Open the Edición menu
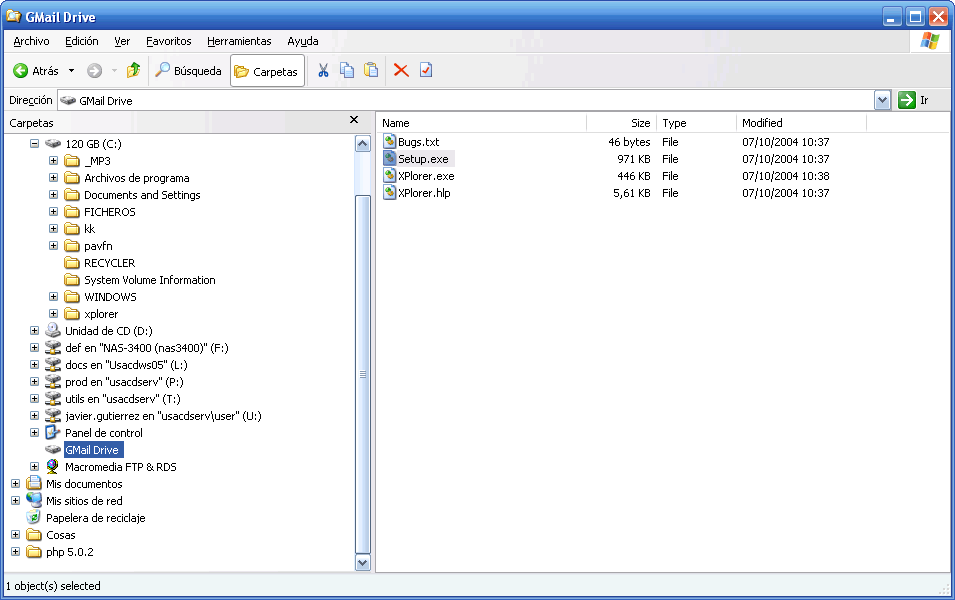 (x=82, y=41)
